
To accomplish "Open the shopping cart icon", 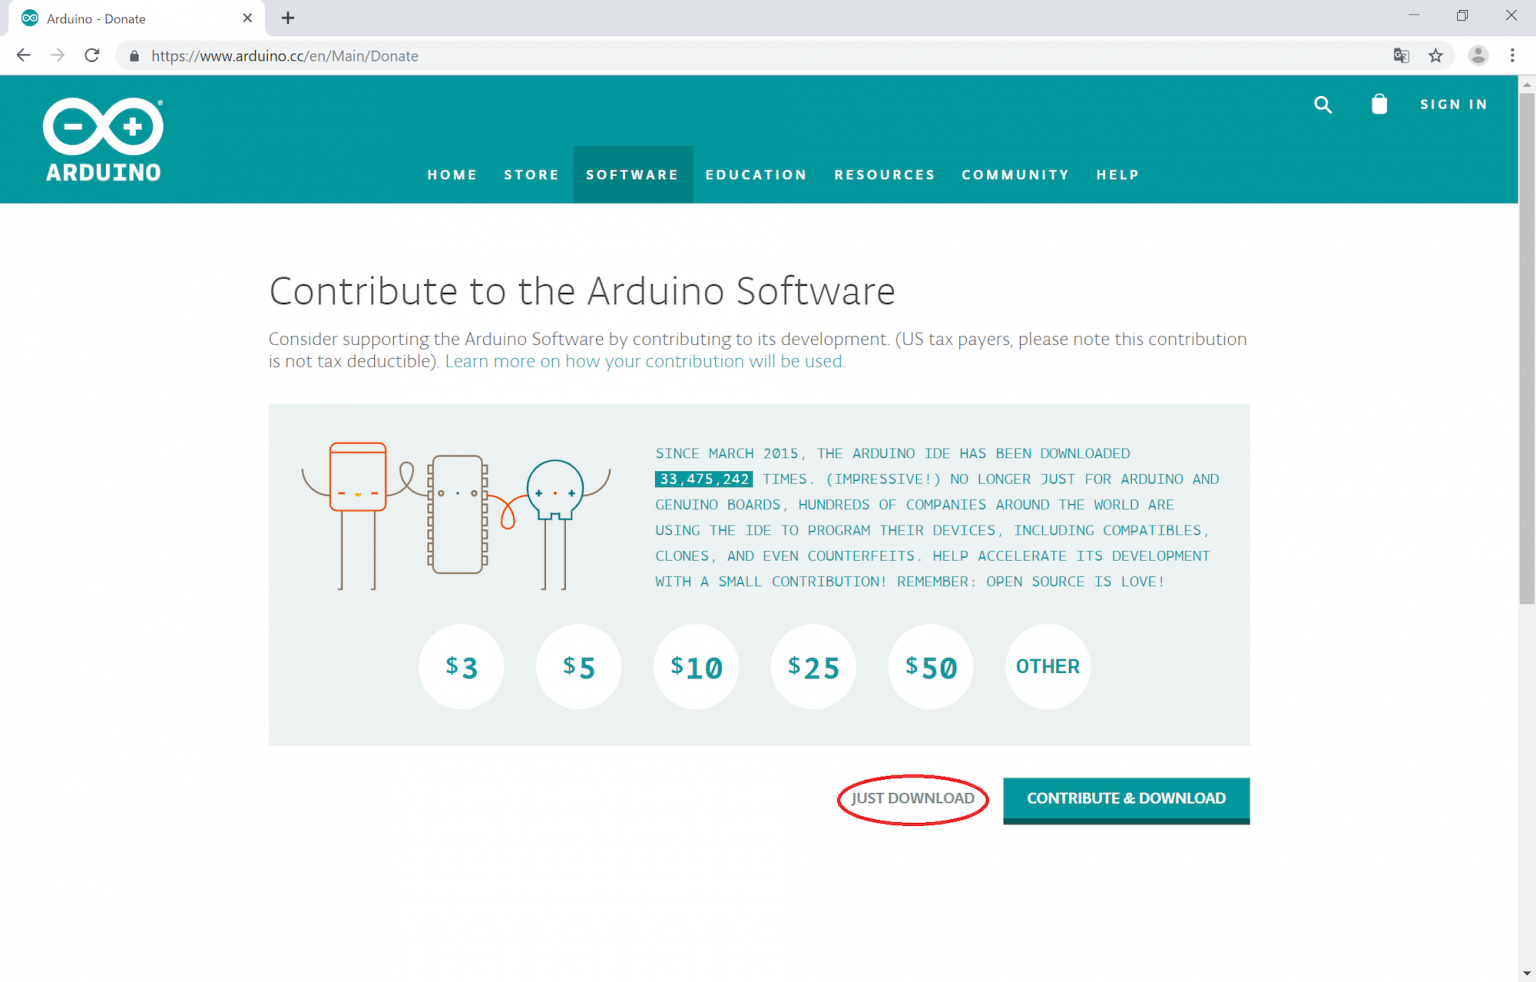I will coord(1379,104).
